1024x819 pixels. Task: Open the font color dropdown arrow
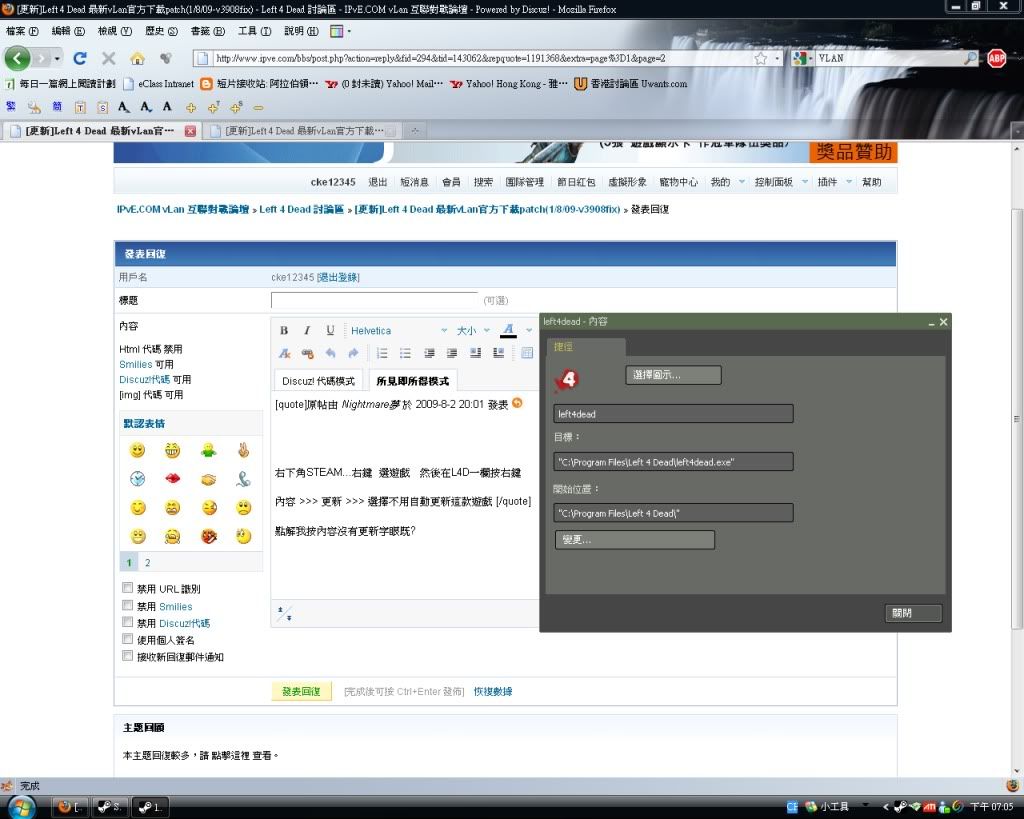528,331
